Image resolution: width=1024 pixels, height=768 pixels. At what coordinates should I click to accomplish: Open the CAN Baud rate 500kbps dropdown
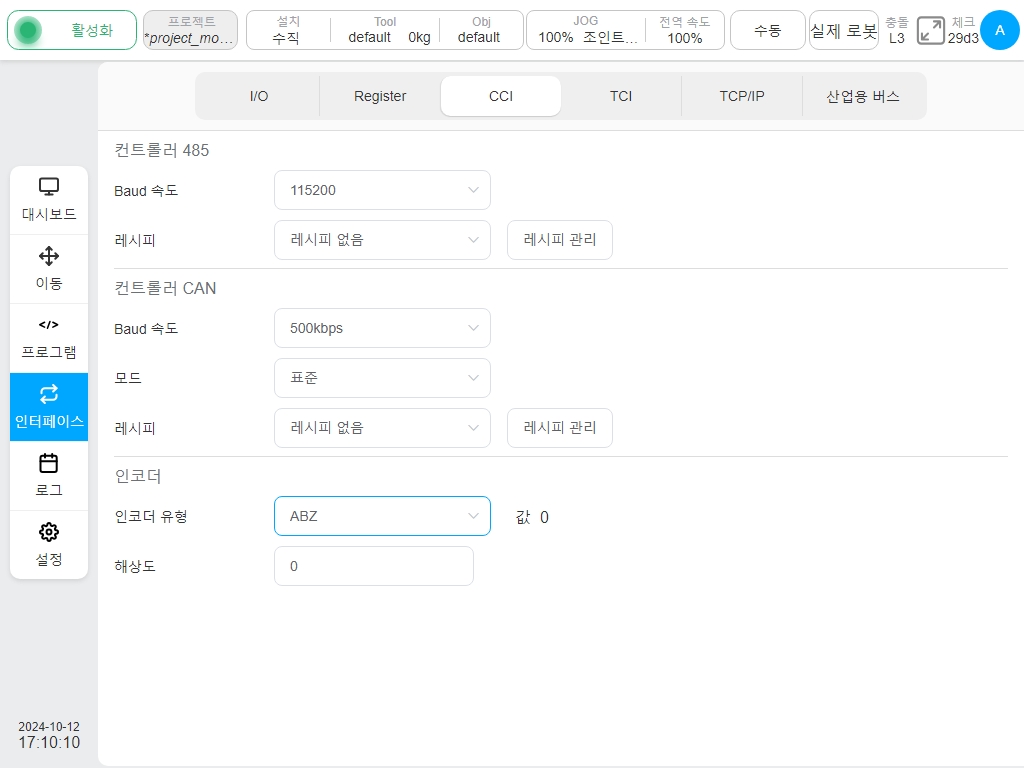click(382, 328)
